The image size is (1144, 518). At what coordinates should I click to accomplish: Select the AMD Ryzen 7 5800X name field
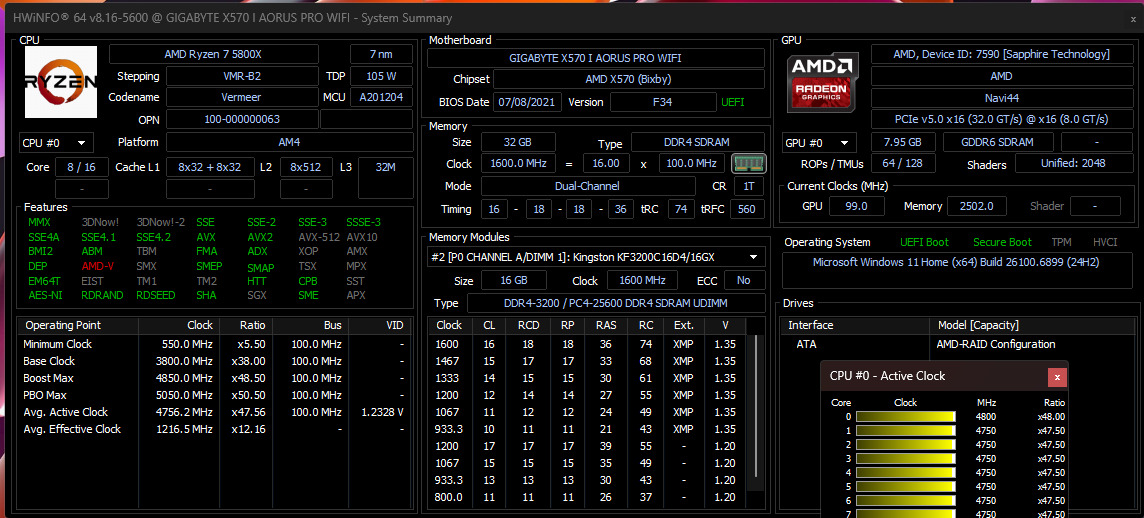click(214, 54)
